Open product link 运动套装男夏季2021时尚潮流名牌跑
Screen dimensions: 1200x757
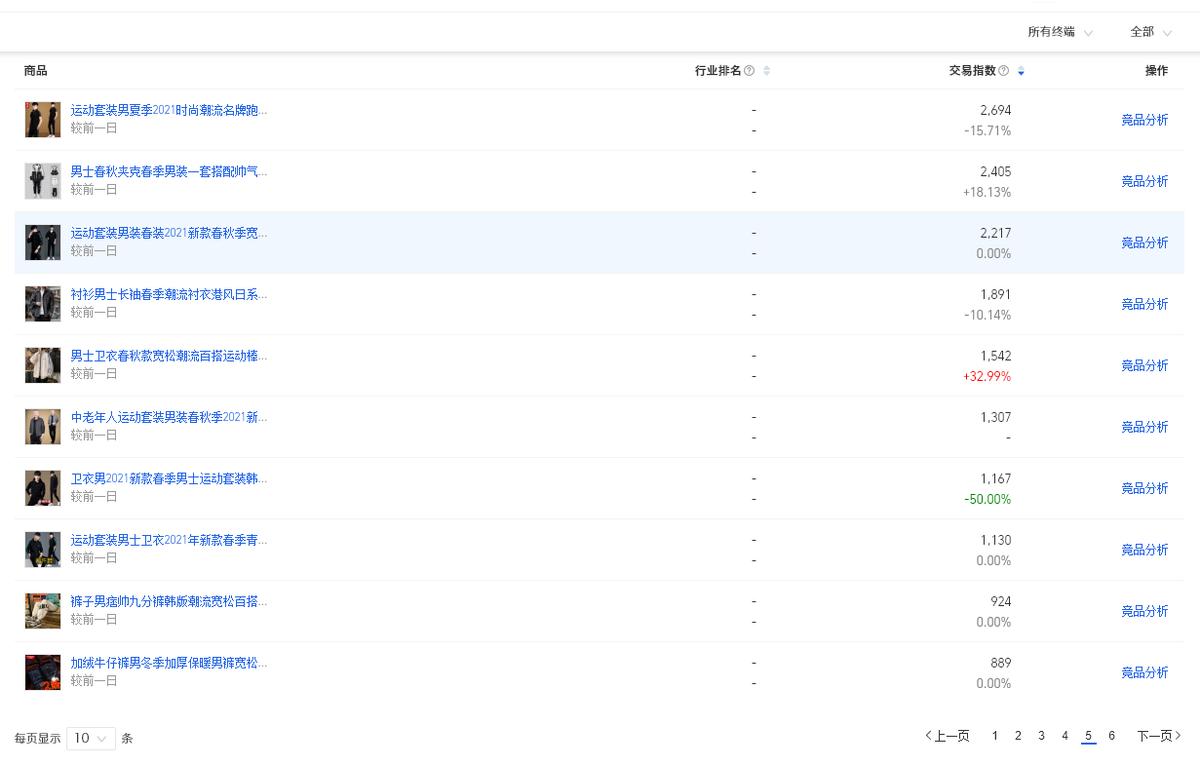169,110
